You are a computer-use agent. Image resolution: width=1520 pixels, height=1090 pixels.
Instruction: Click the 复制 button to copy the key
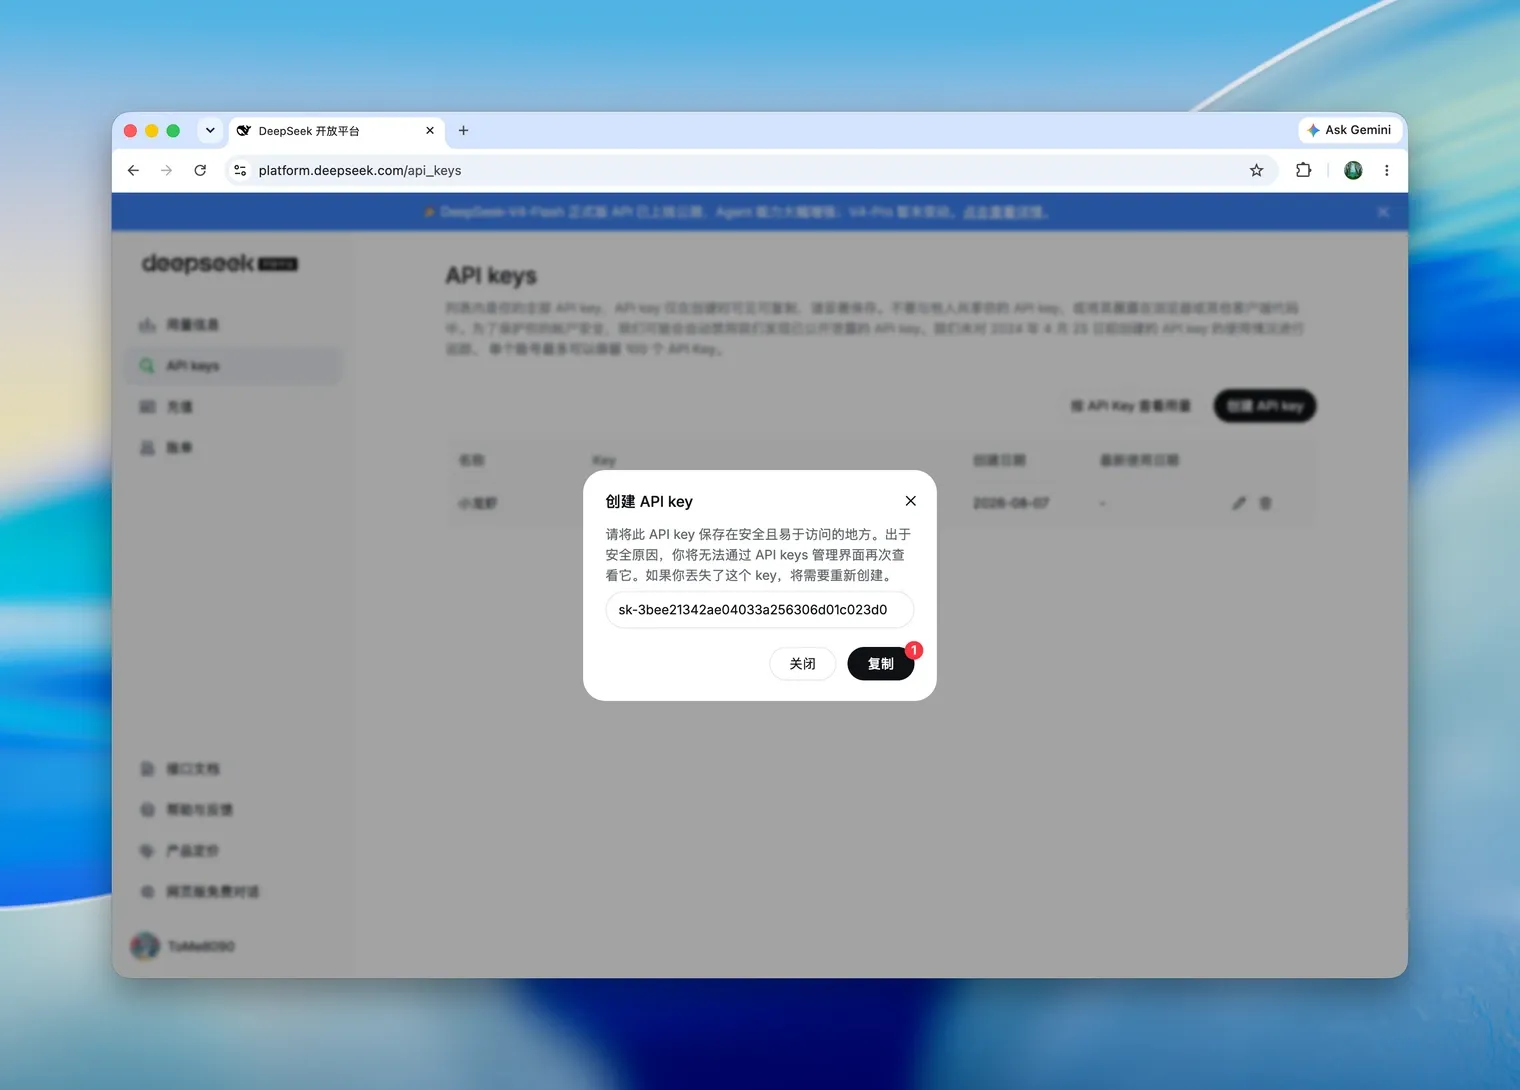(880, 664)
